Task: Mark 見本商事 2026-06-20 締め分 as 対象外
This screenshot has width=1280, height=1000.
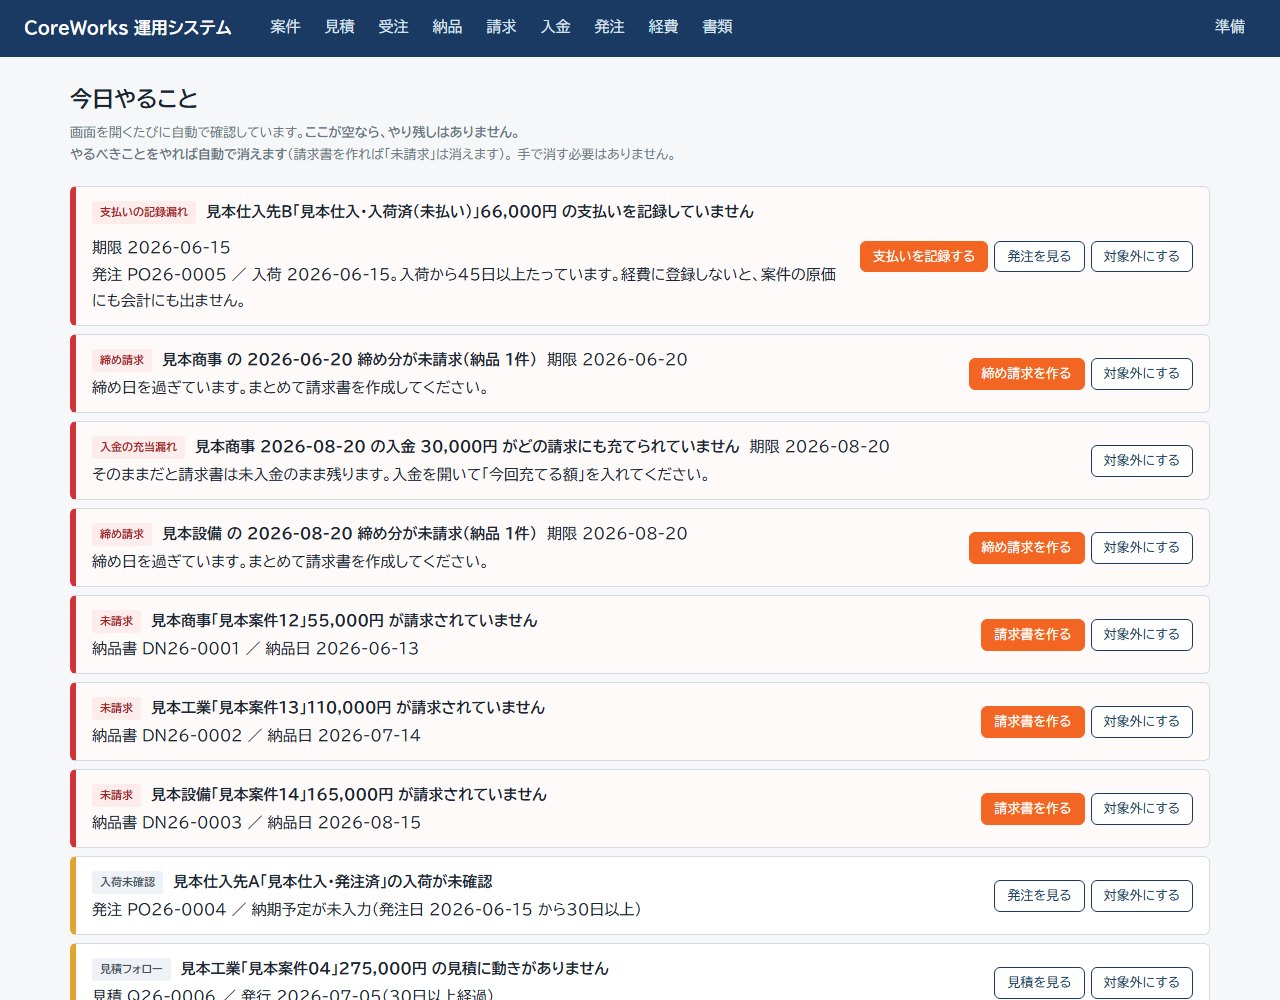Action: (x=1142, y=374)
